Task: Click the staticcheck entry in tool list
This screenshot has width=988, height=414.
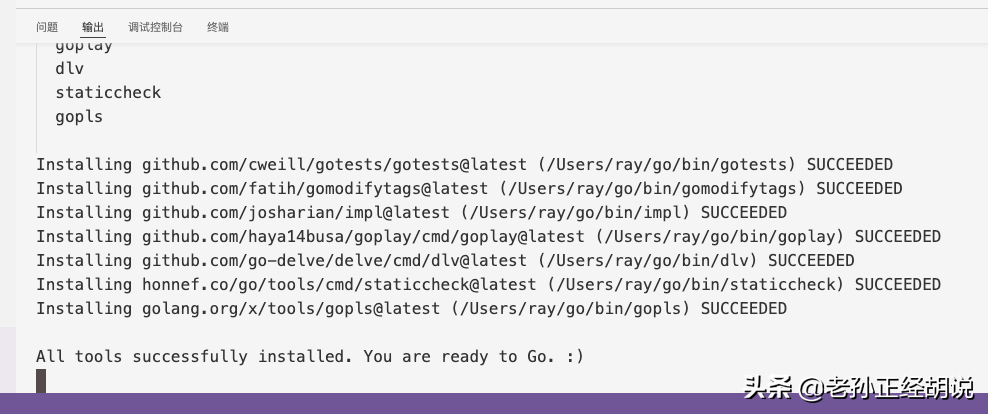Action: [x=108, y=93]
